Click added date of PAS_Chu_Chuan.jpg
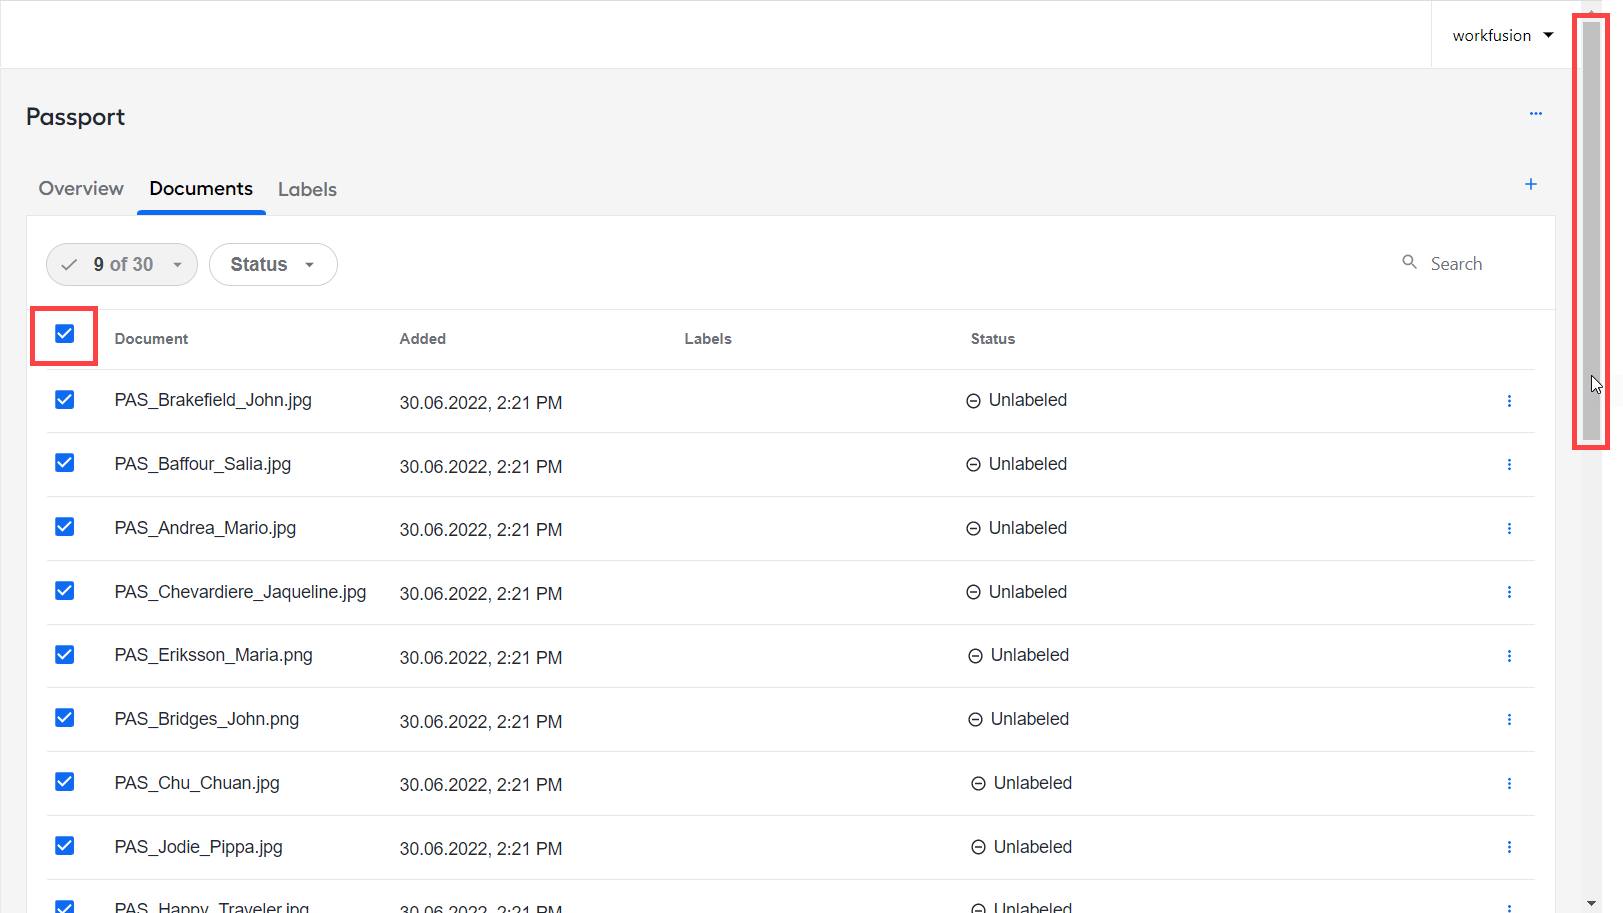The image size is (1623, 913). 481,785
